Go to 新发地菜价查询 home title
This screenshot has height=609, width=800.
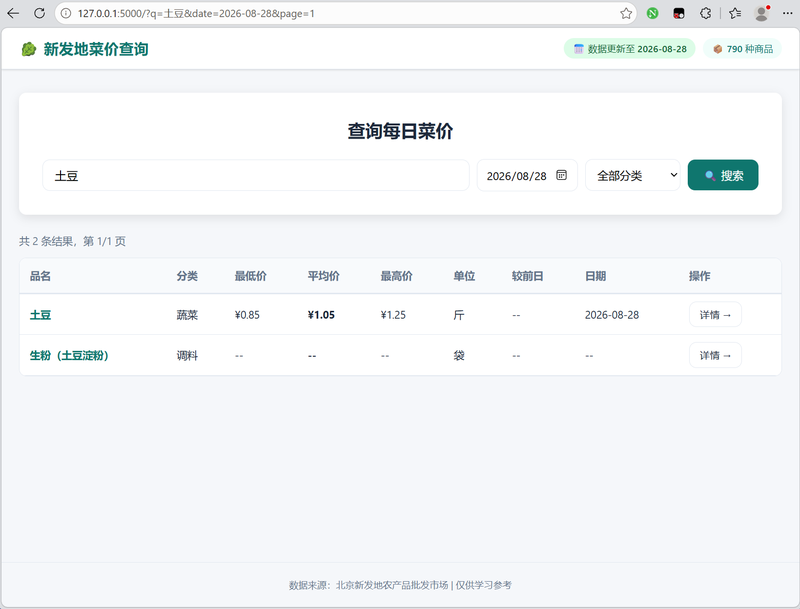click(96, 49)
